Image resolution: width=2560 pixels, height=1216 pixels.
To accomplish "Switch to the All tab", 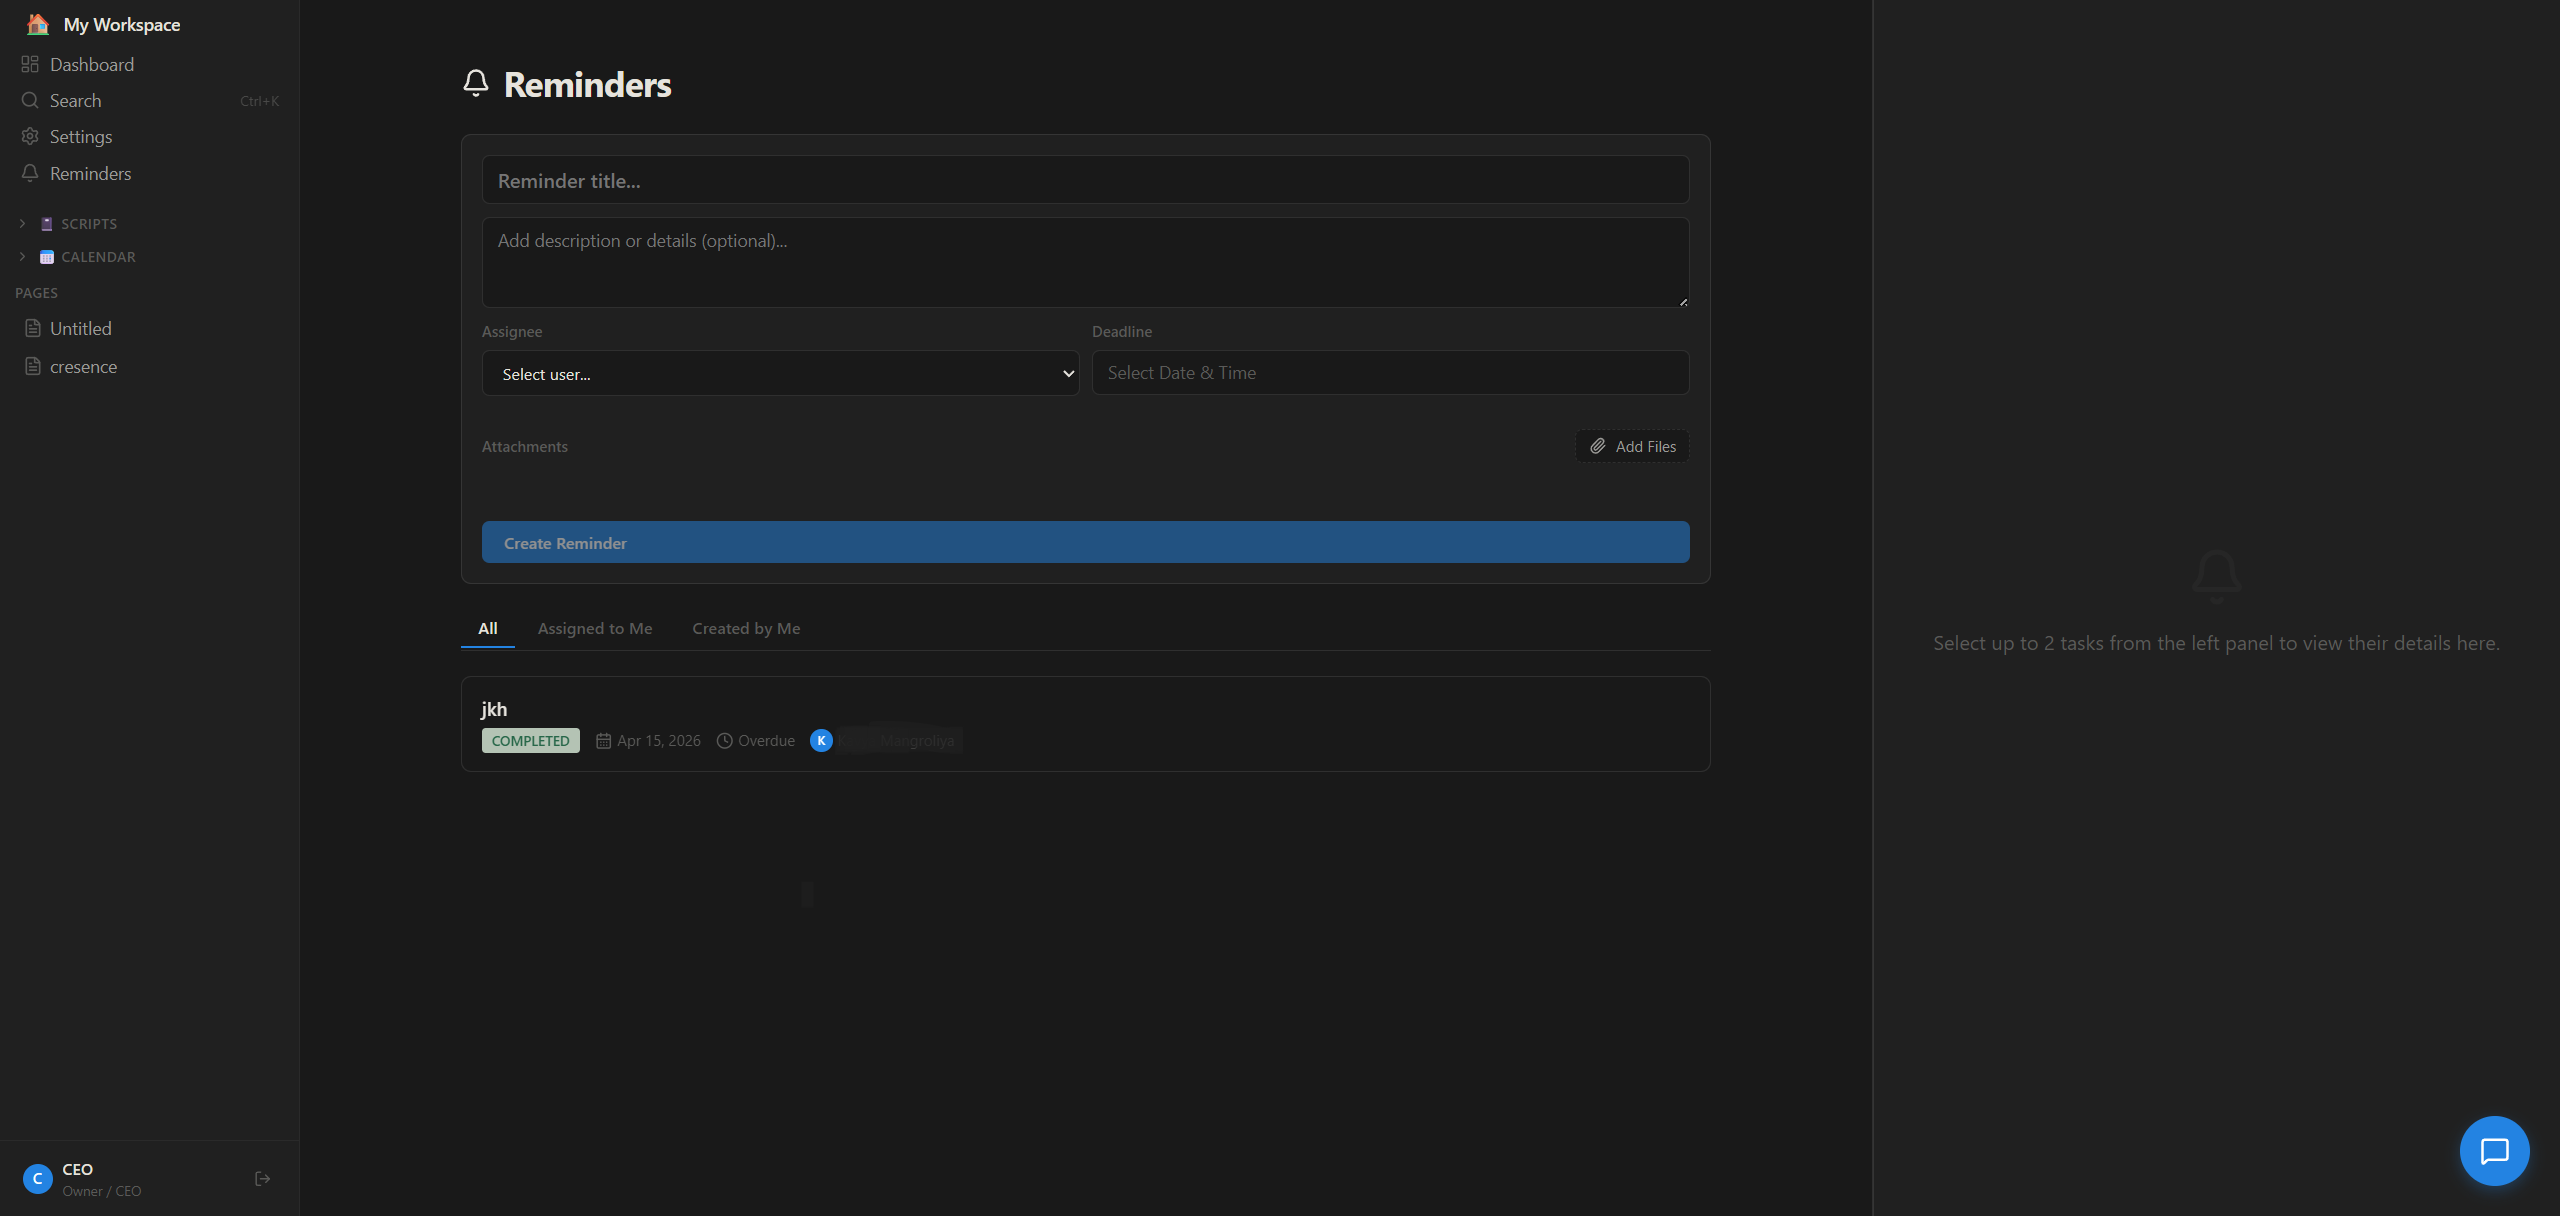I will [x=488, y=628].
